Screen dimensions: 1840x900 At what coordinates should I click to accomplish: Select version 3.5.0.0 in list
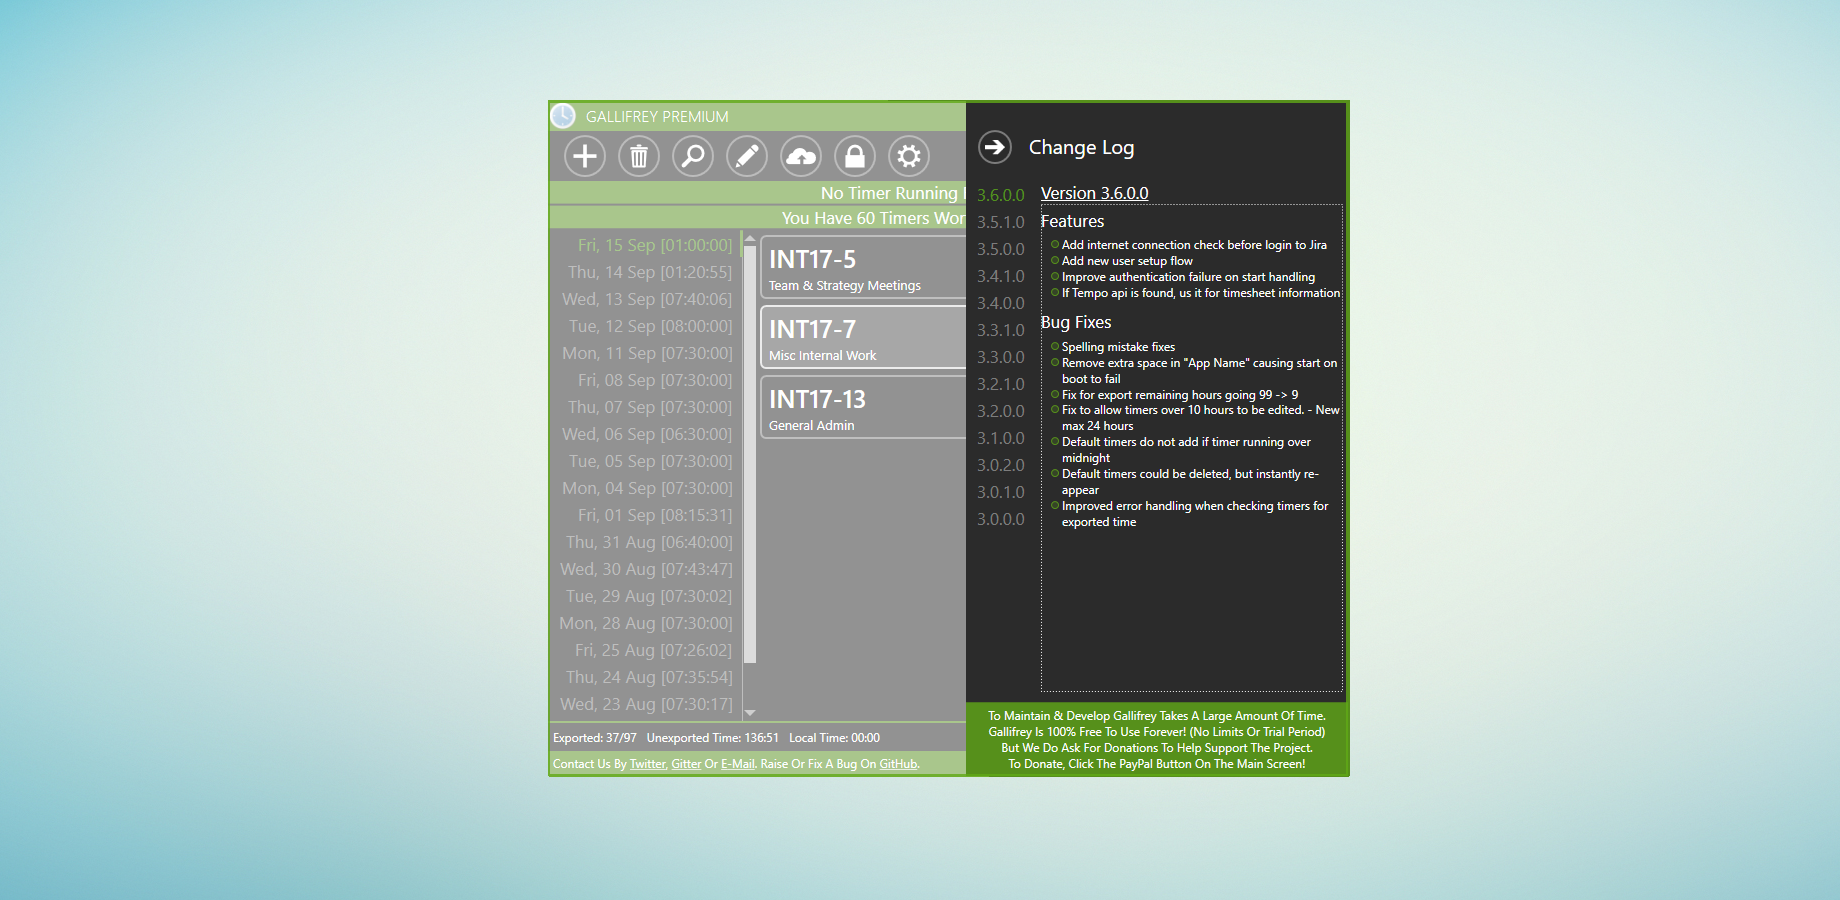click(x=1001, y=249)
